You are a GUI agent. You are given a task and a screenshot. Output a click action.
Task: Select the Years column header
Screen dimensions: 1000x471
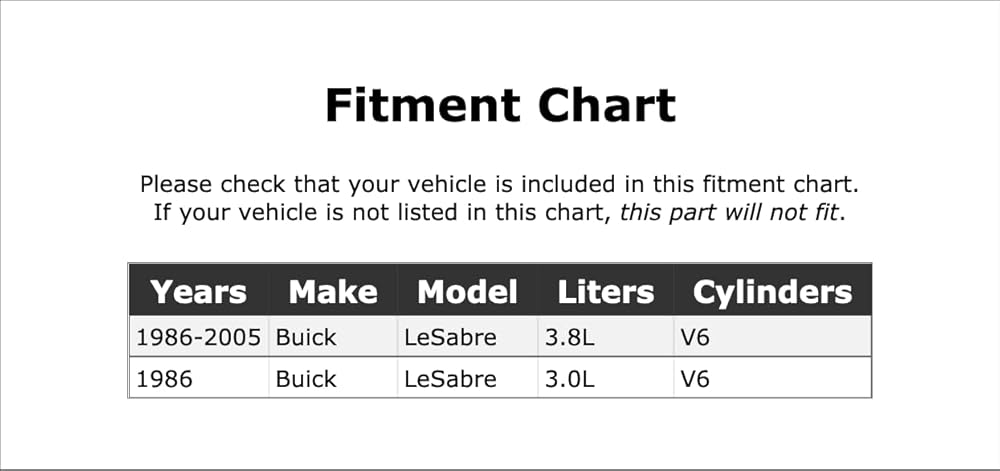[199, 292]
